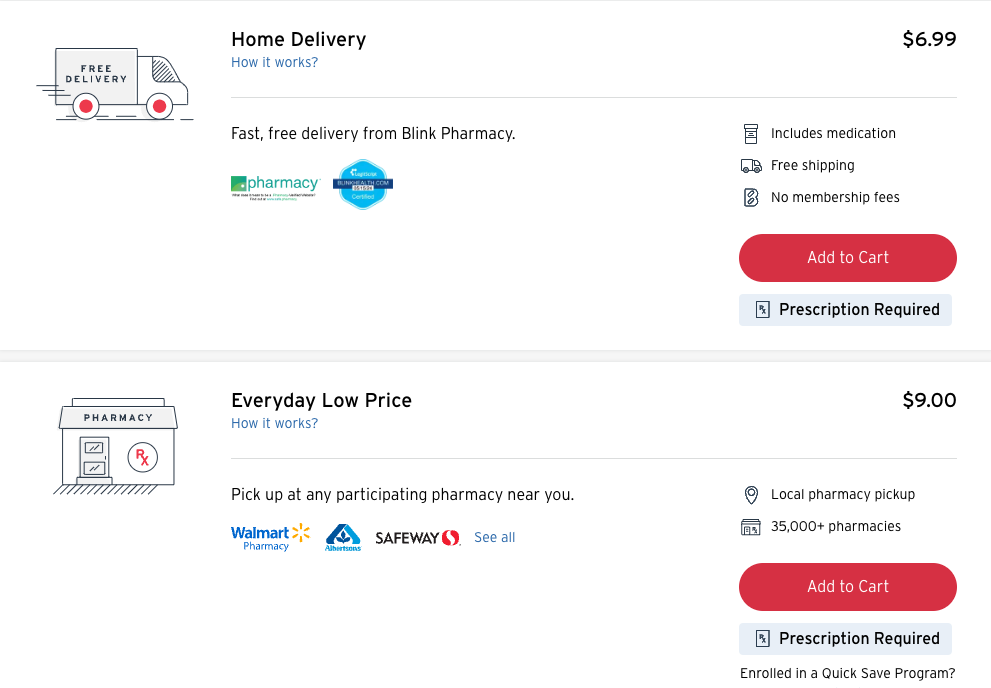Screen dimensions: 991x688
Task: Open How it works under Home Delivery
Action: [x=274, y=63]
